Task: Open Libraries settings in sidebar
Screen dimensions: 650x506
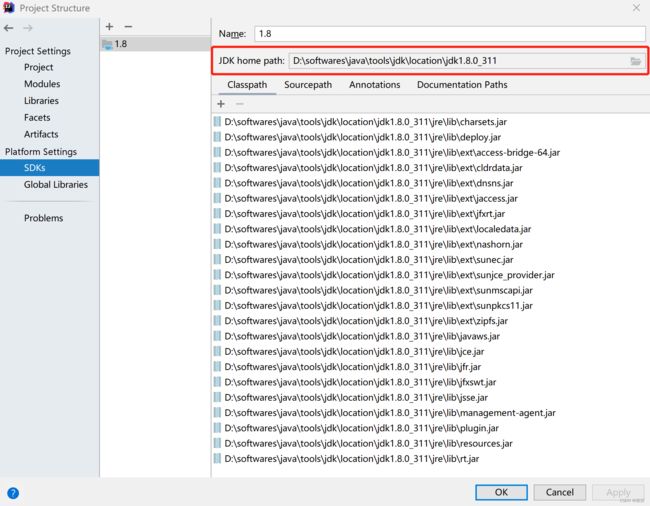Action: tap(41, 101)
